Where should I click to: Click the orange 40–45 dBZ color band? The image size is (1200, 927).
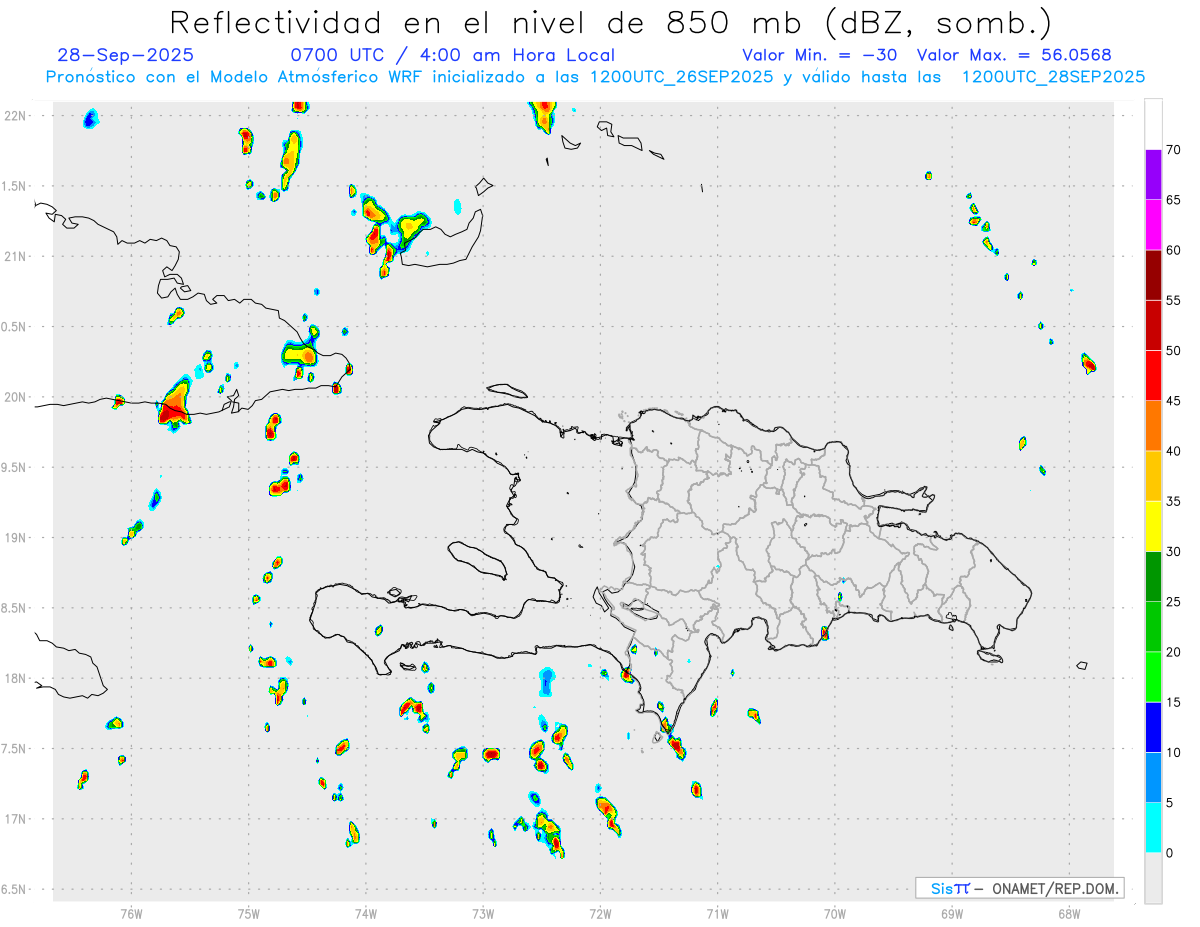1153,426
